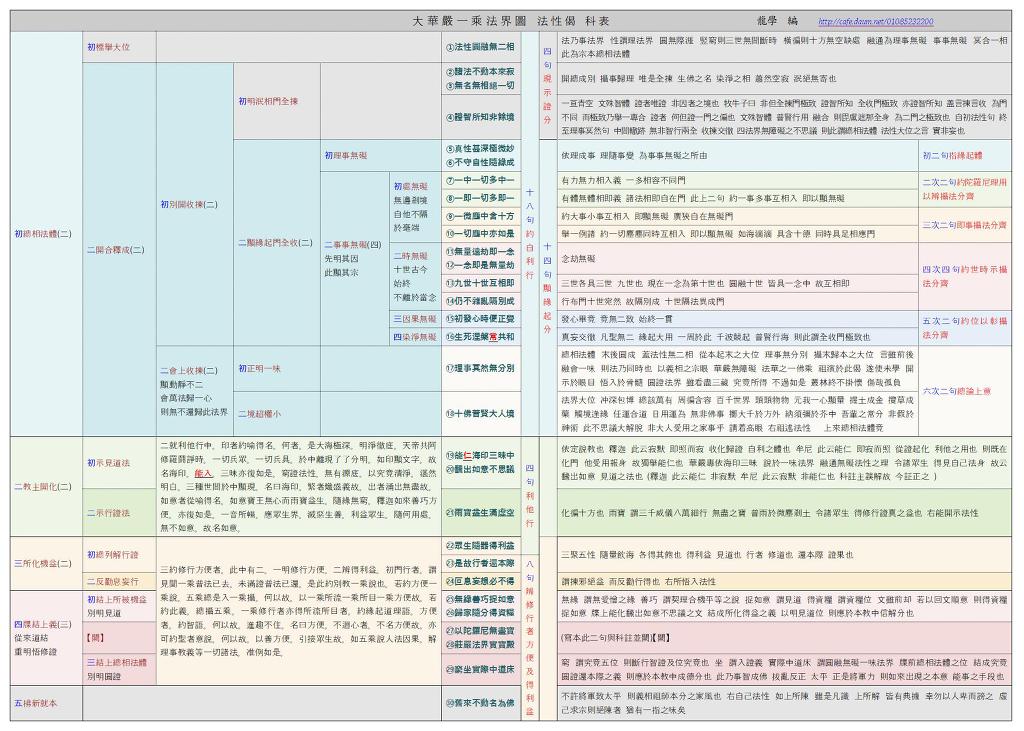Select verse ⑬九世十世互相即
This screenshot has width=1024, height=731.
(480, 284)
